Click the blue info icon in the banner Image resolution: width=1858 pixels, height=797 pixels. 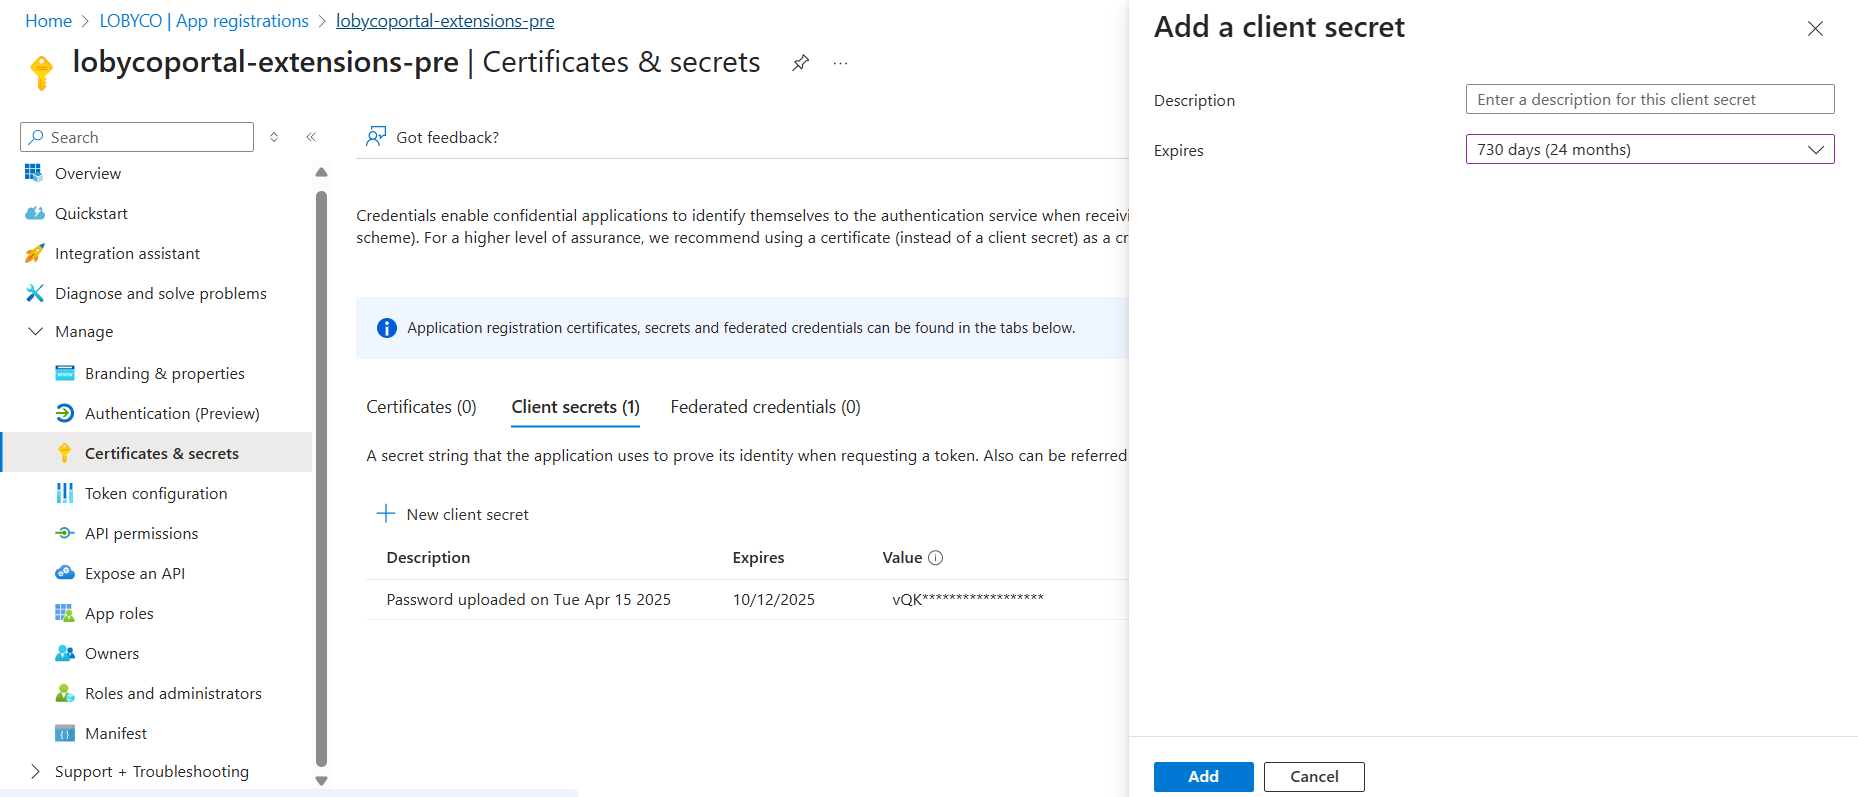pyautogui.click(x=387, y=328)
